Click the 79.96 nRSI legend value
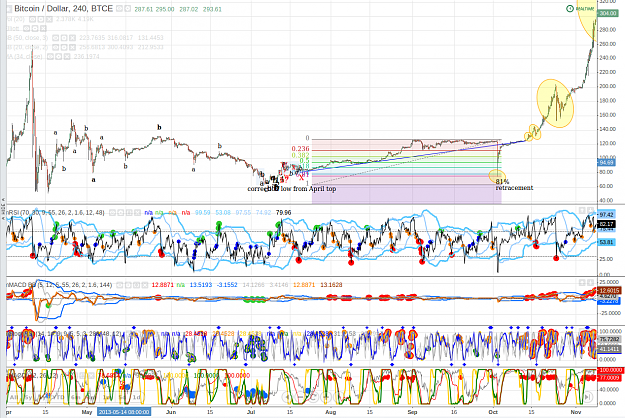 point(283,213)
